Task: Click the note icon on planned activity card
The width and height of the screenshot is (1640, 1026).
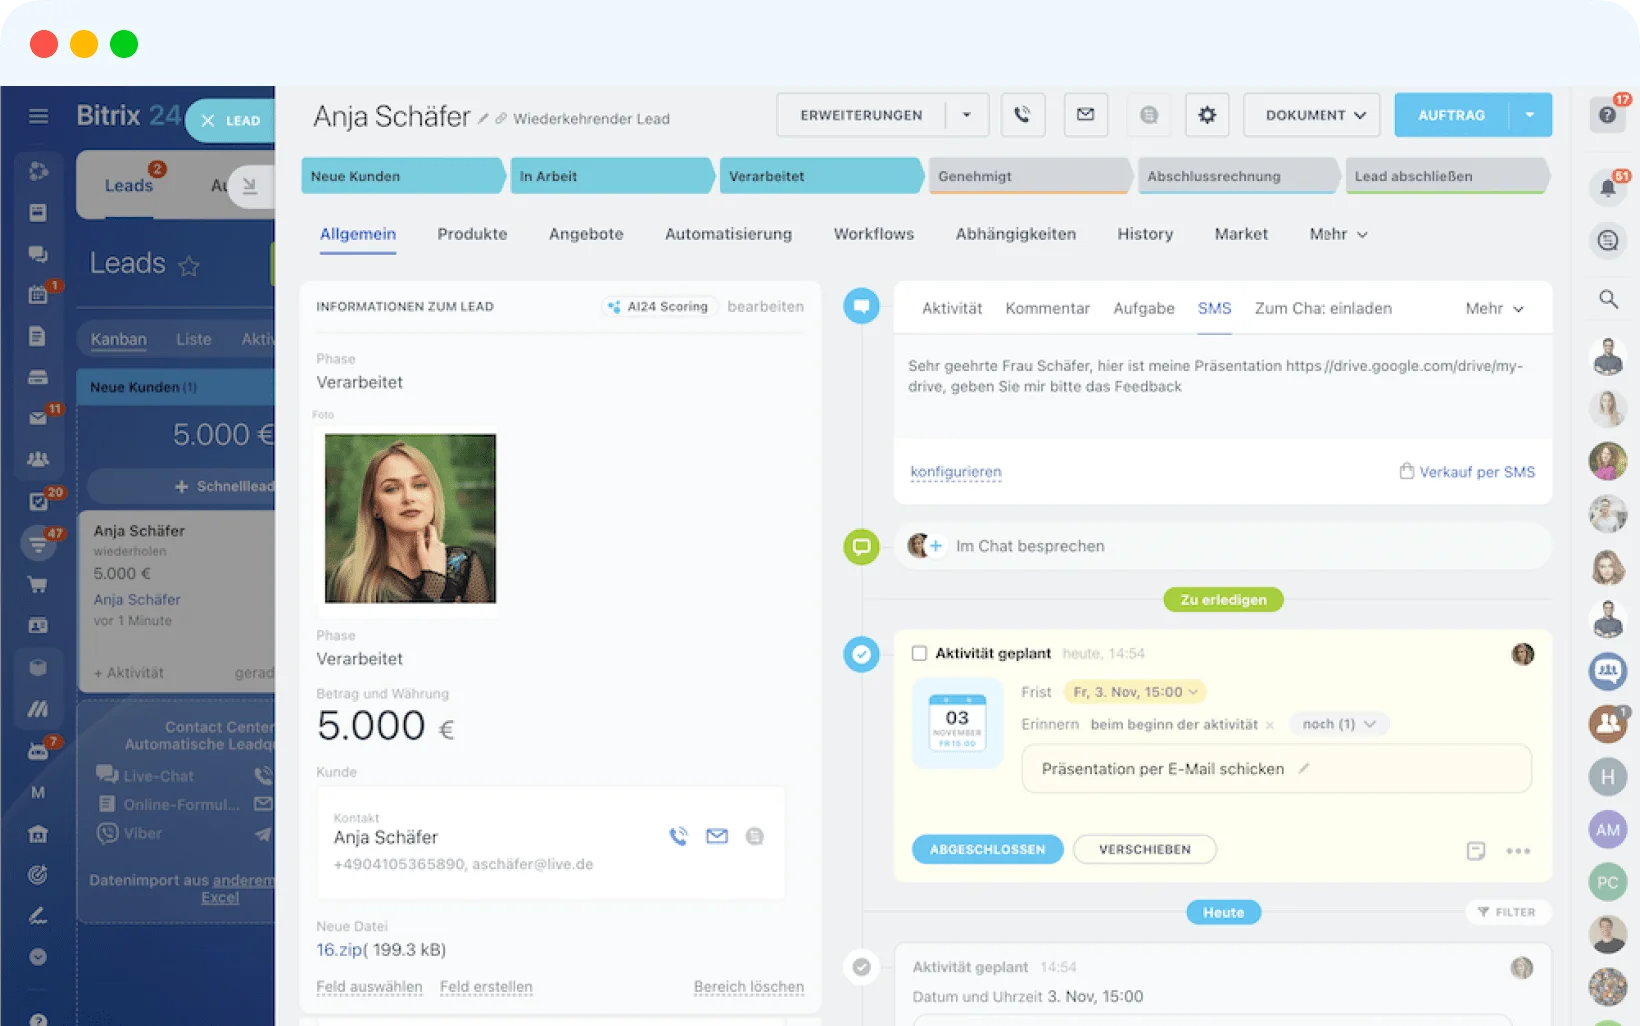Action: 1476,851
